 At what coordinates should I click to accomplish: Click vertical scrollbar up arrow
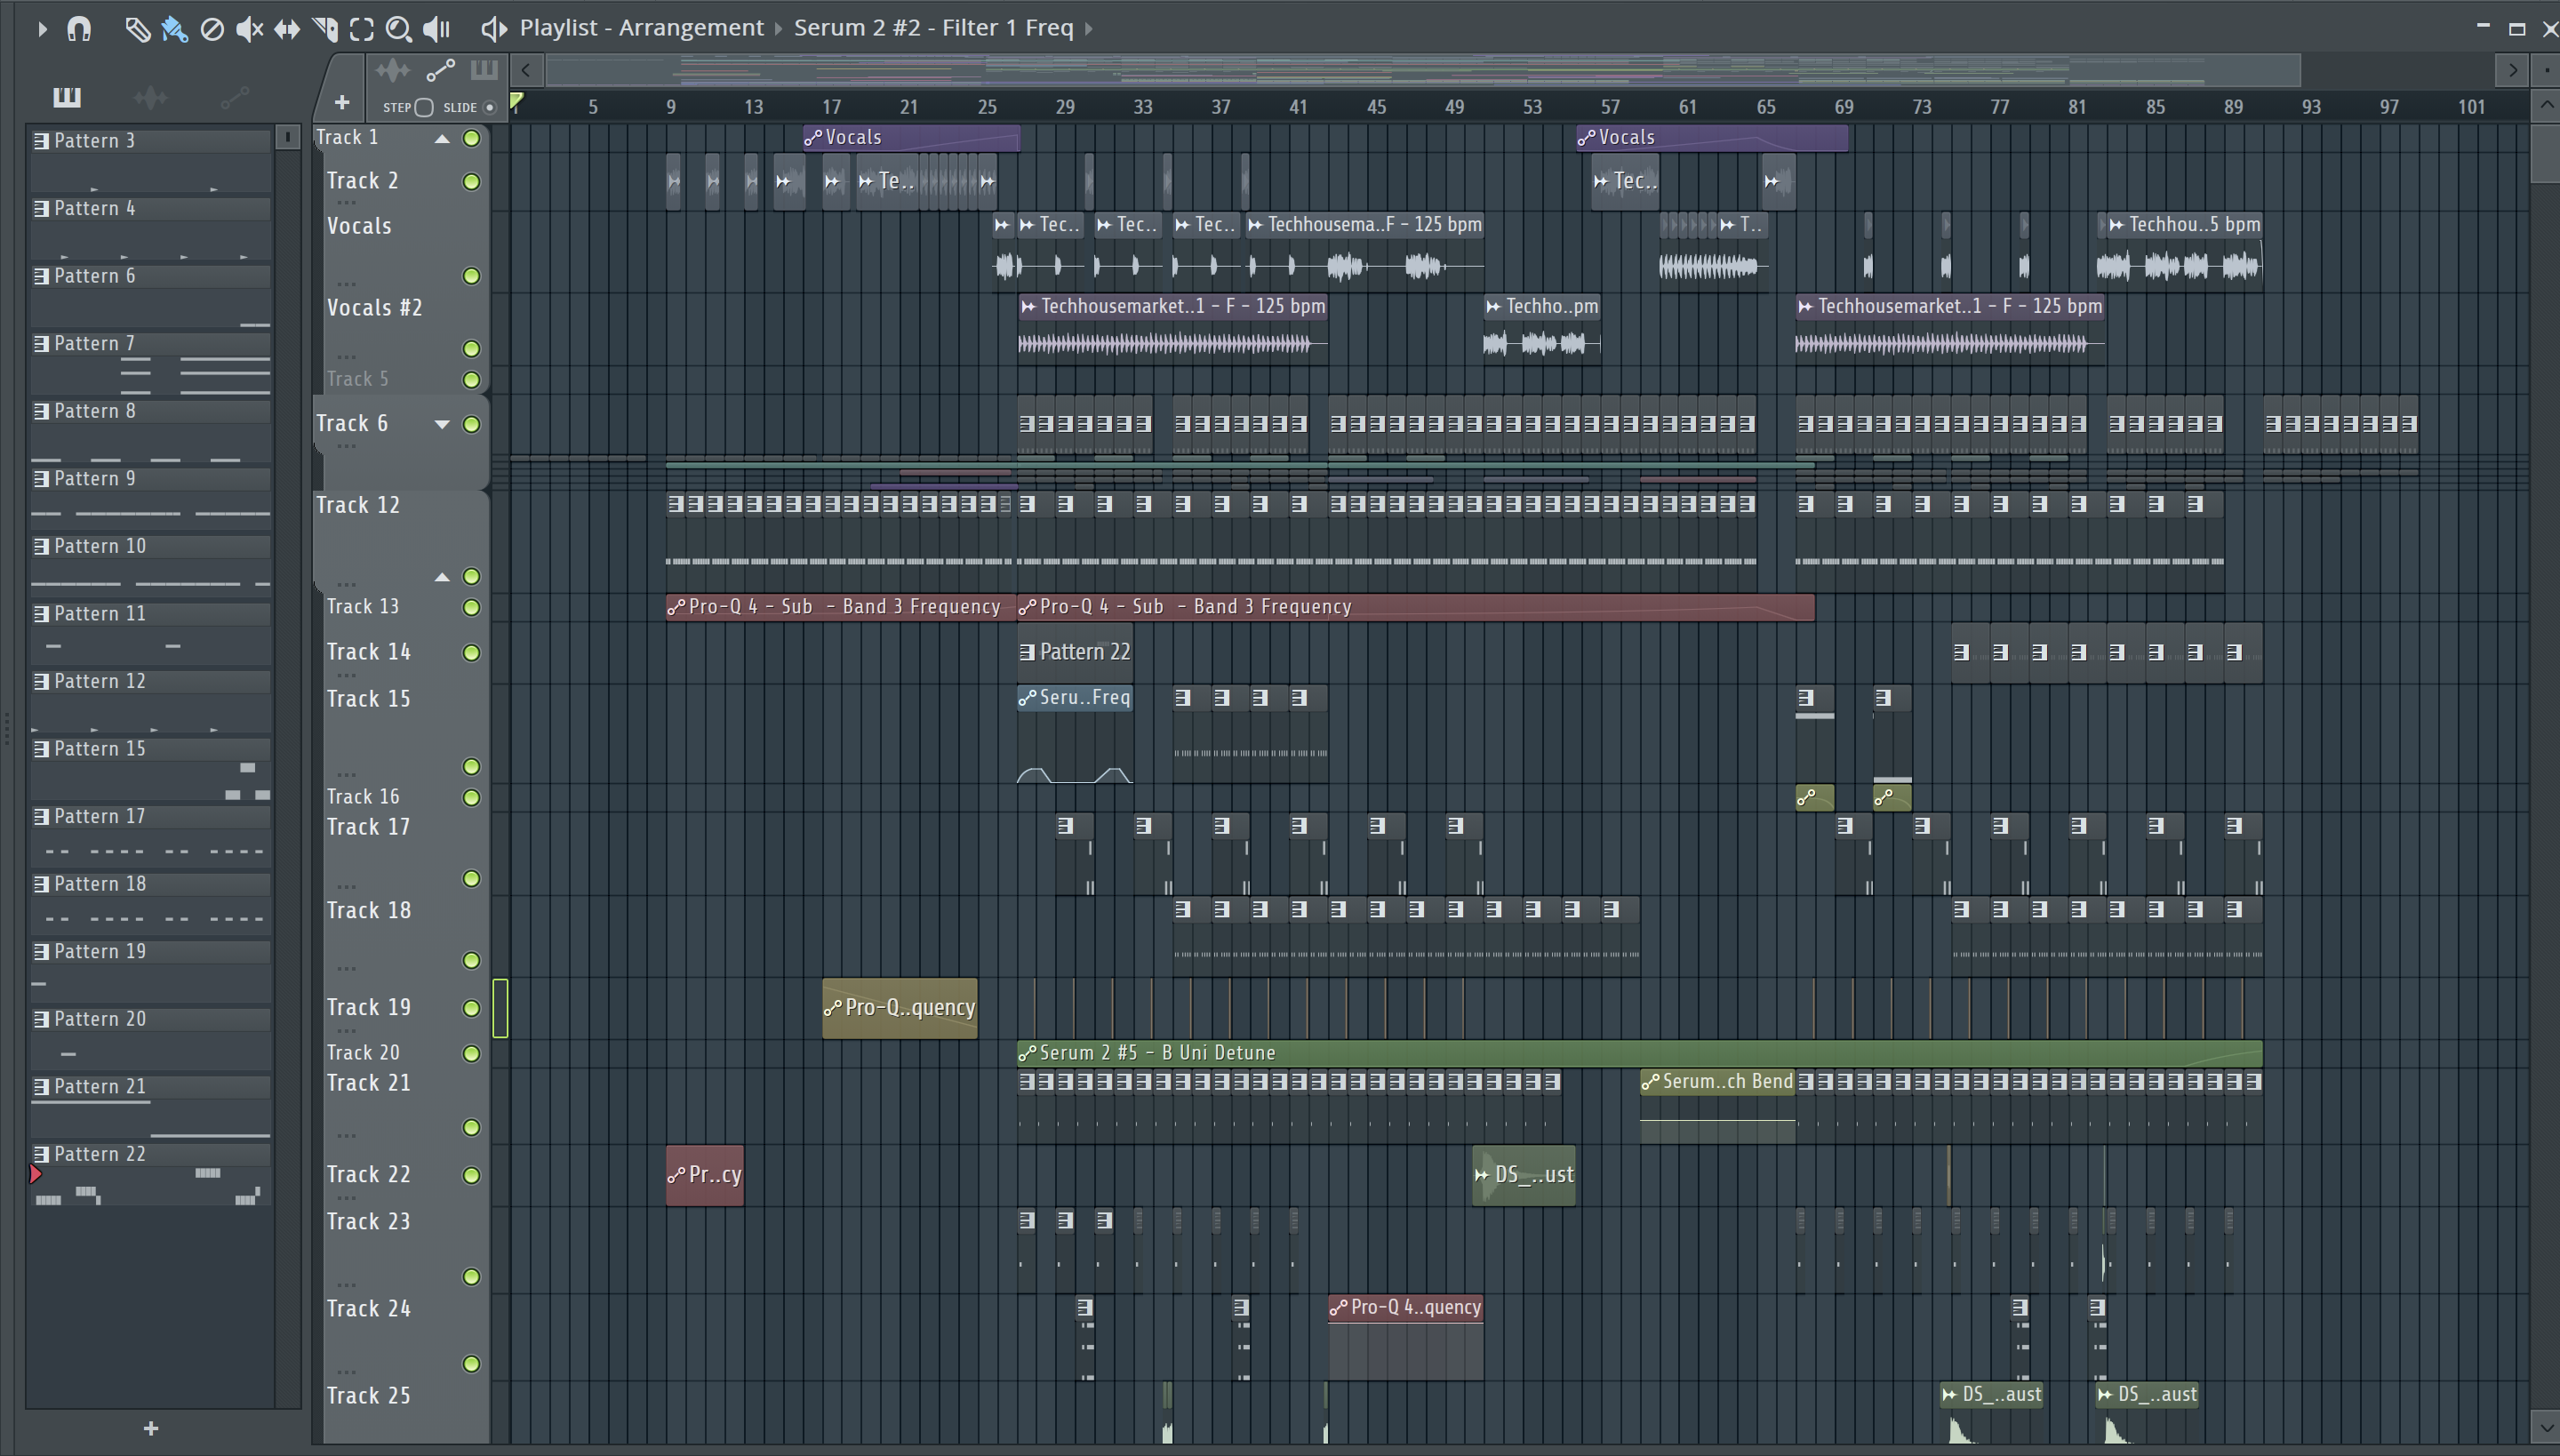(2545, 105)
